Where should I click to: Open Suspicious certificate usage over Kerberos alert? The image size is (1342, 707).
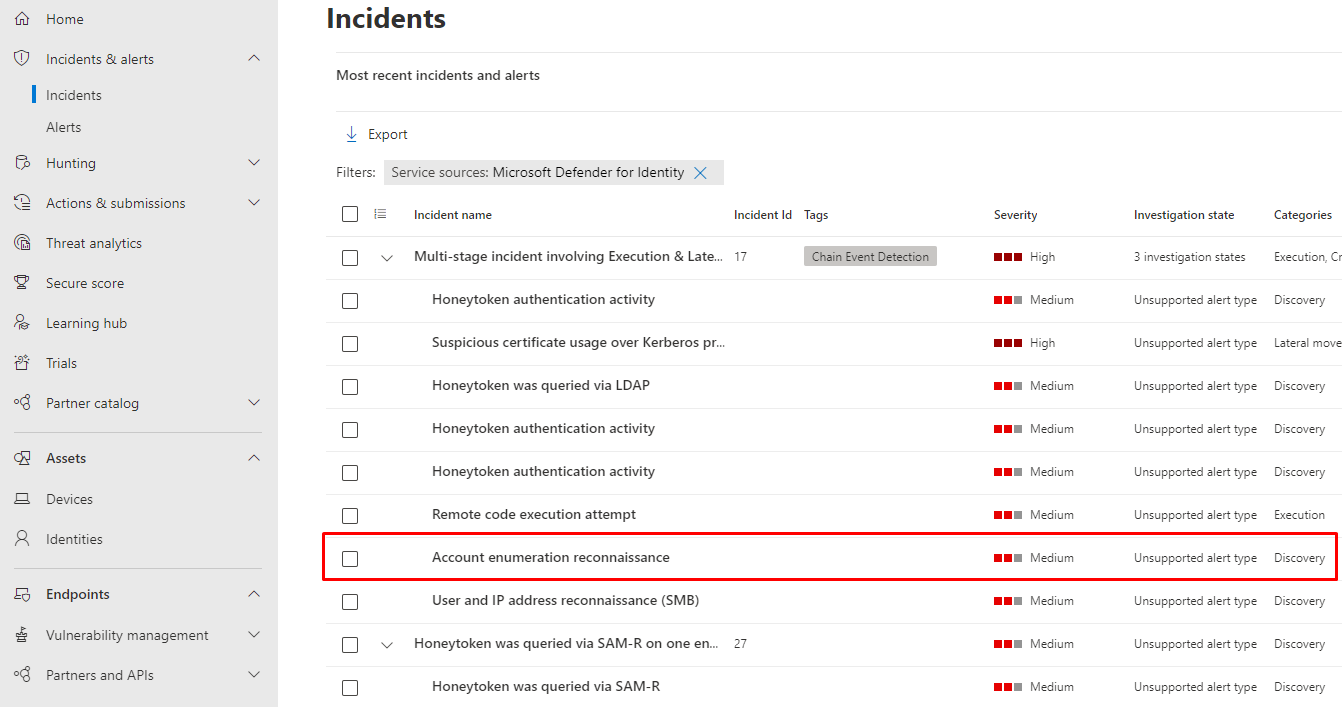click(578, 343)
